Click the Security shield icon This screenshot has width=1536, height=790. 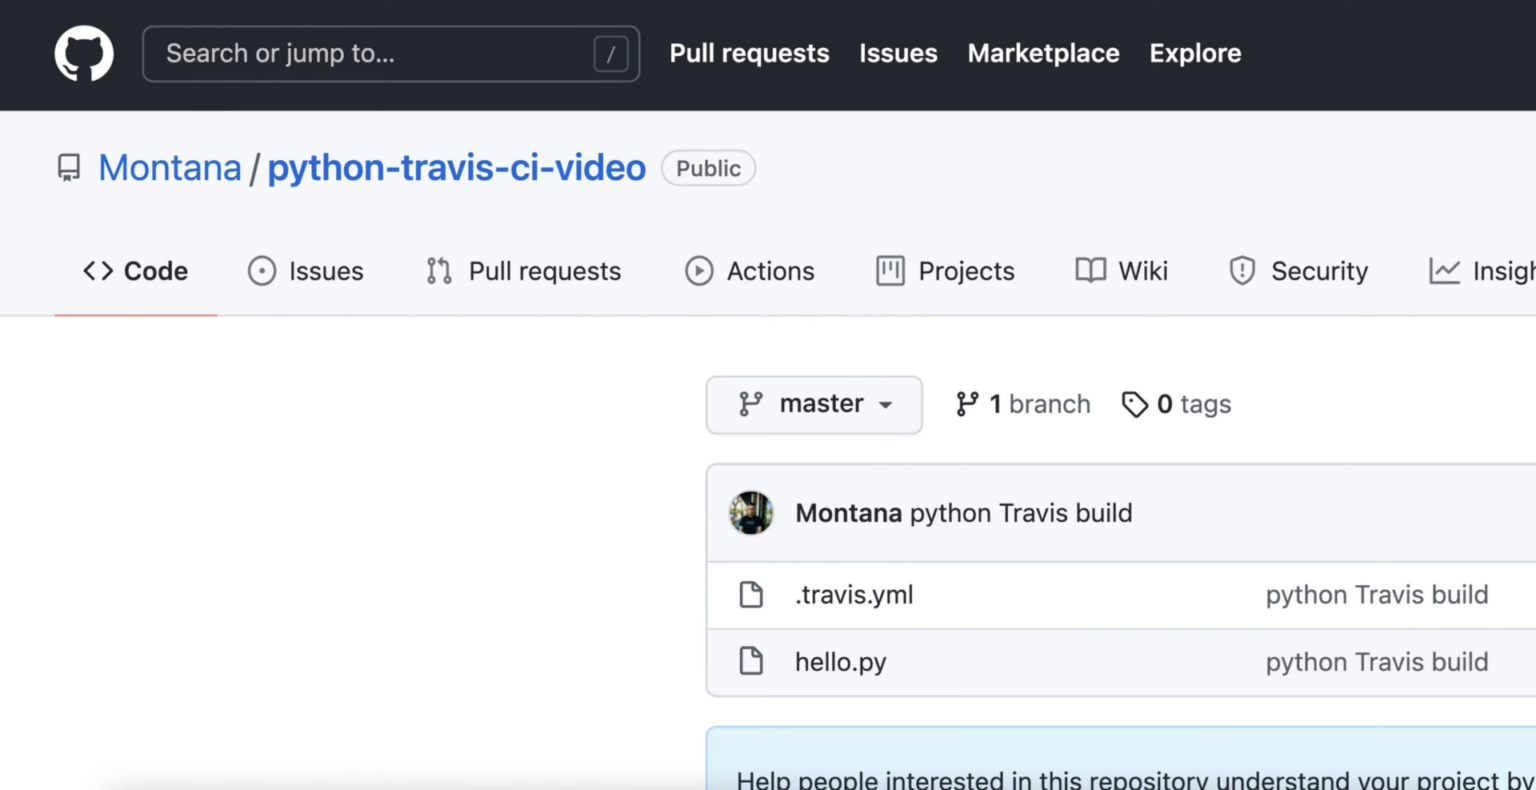tap(1241, 271)
